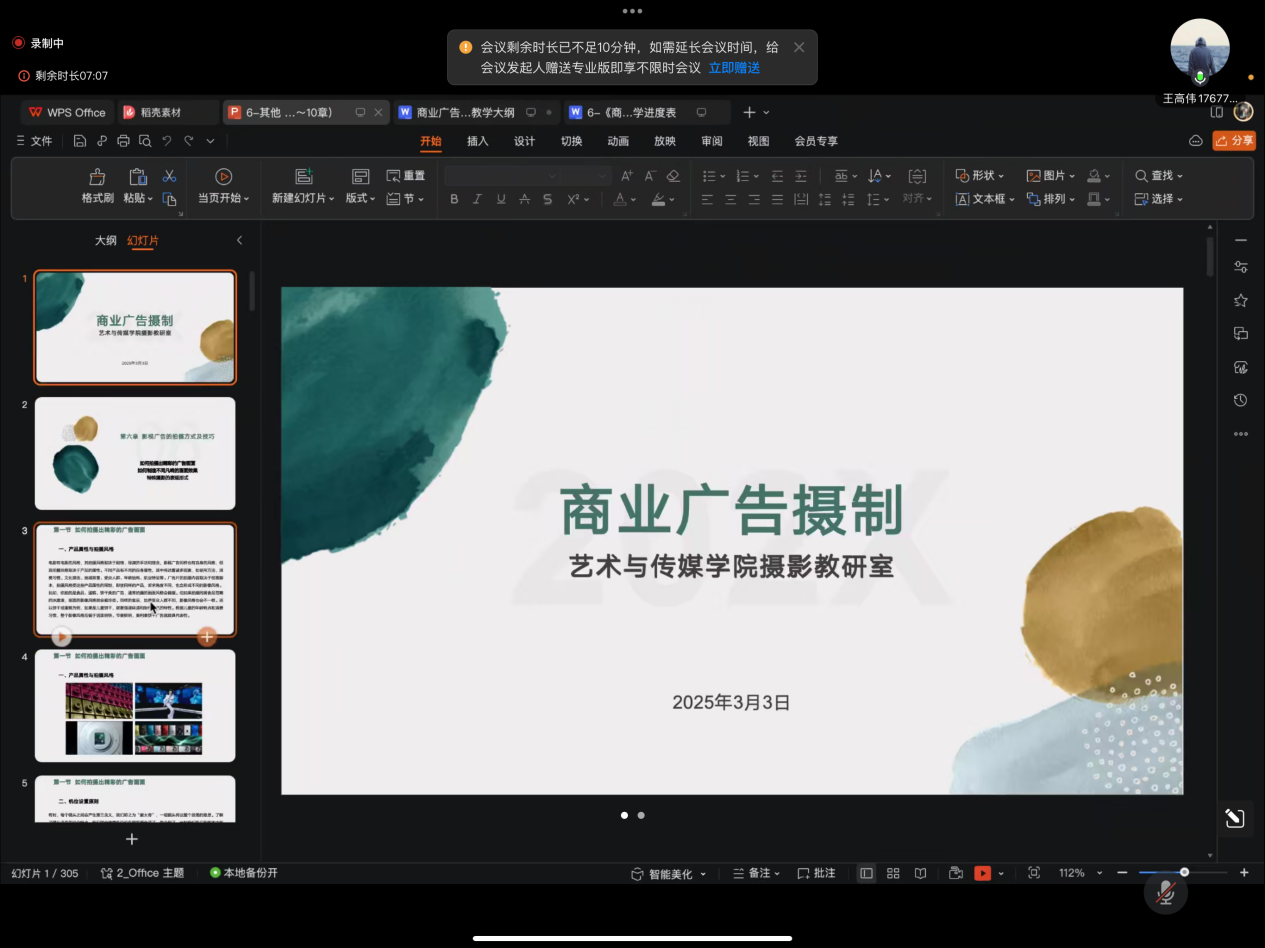This screenshot has width=1265, height=948.
Task: Click the 立即赠送 link in notification
Action: click(734, 68)
